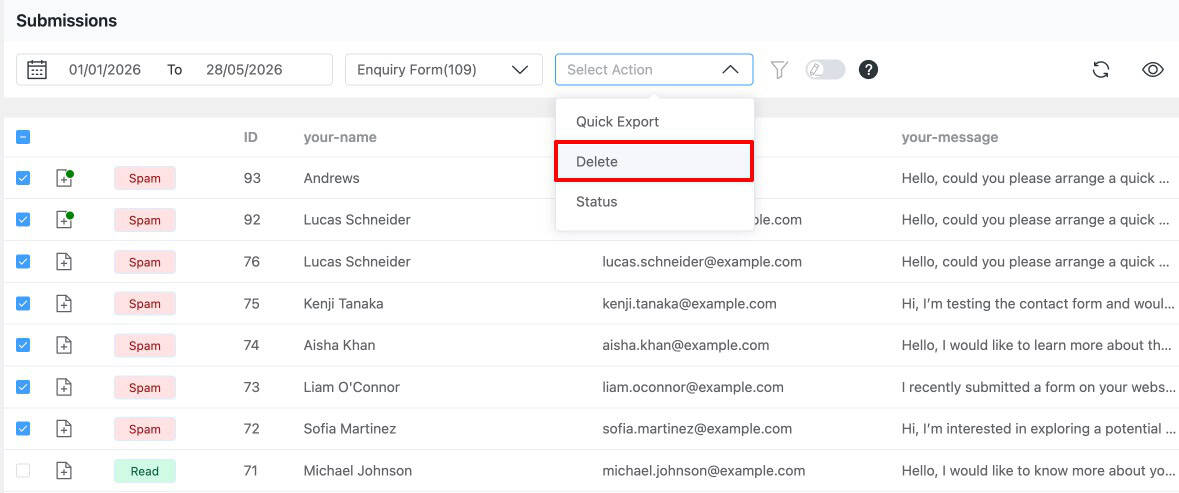The image size is (1179, 493).
Task: Sort by the ID column header
Action: tap(251, 138)
